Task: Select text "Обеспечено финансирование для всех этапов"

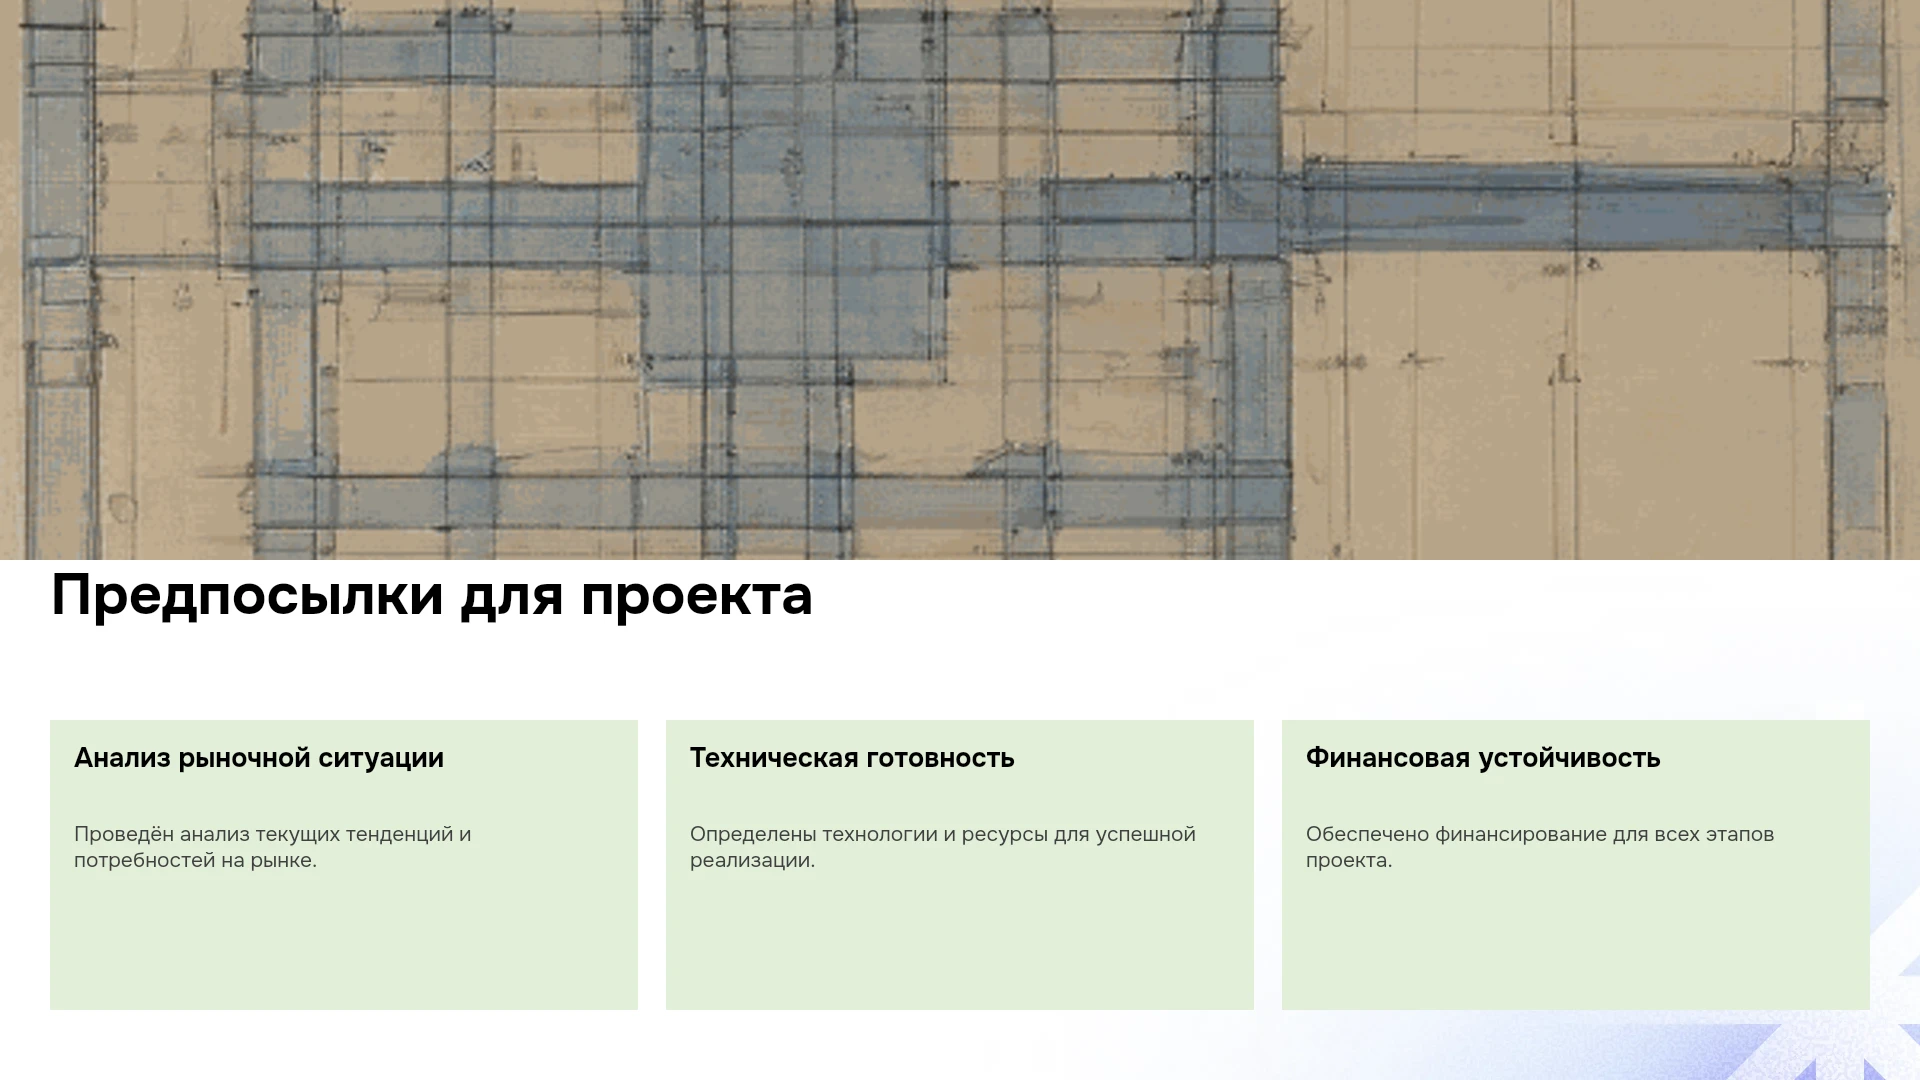Action: (1540, 834)
